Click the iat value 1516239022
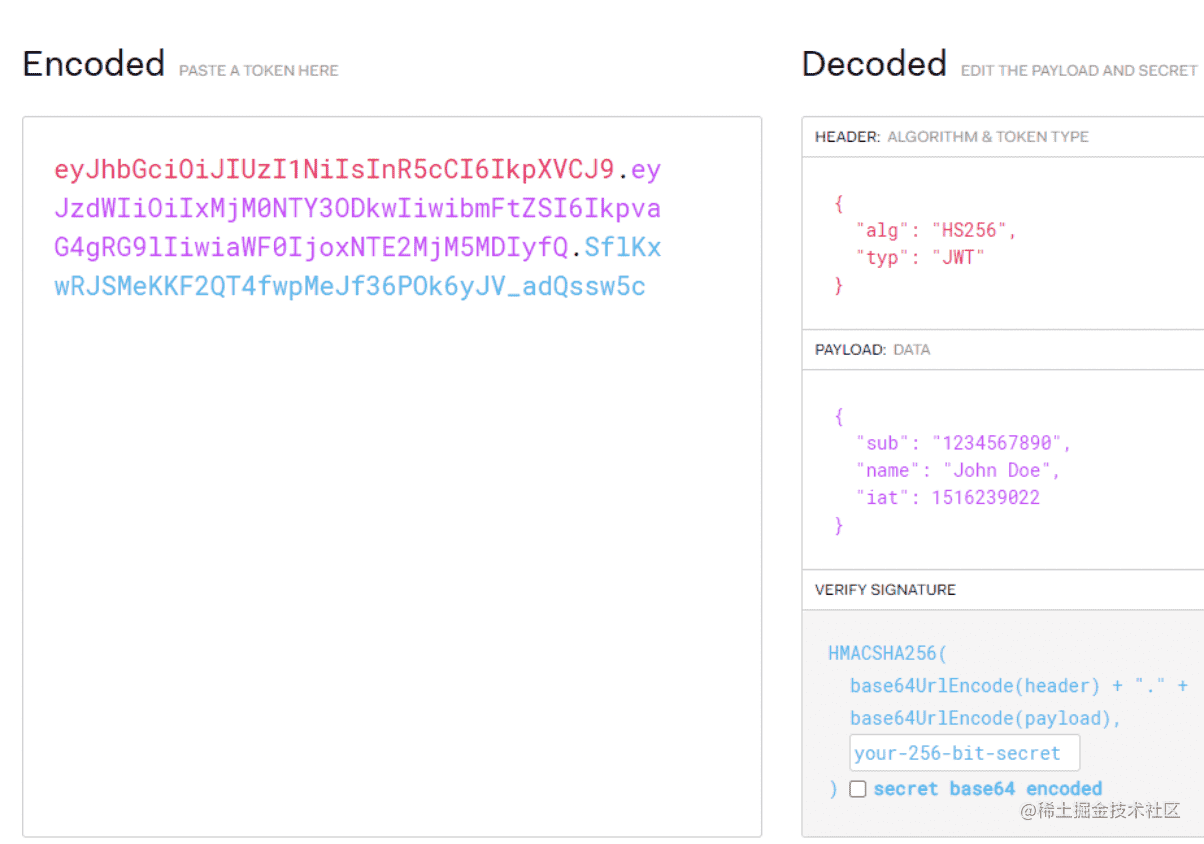This screenshot has width=1204, height=844. (x=985, y=497)
